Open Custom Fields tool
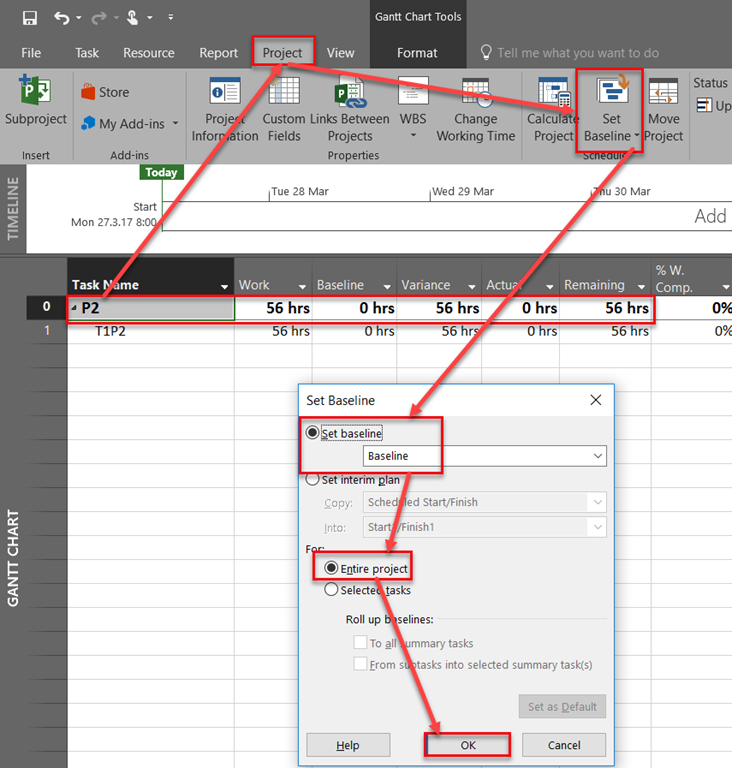Viewport: 732px width, 768px height. [x=284, y=92]
